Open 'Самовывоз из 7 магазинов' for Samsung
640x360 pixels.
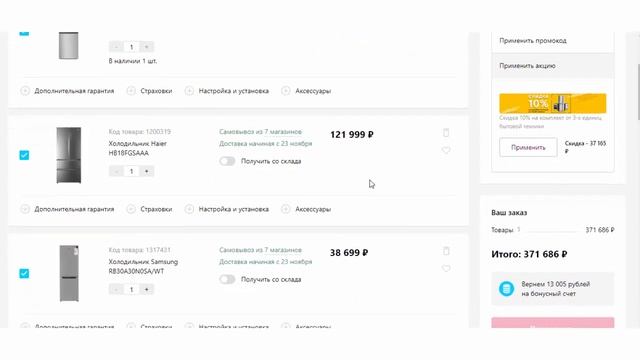click(260, 250)
